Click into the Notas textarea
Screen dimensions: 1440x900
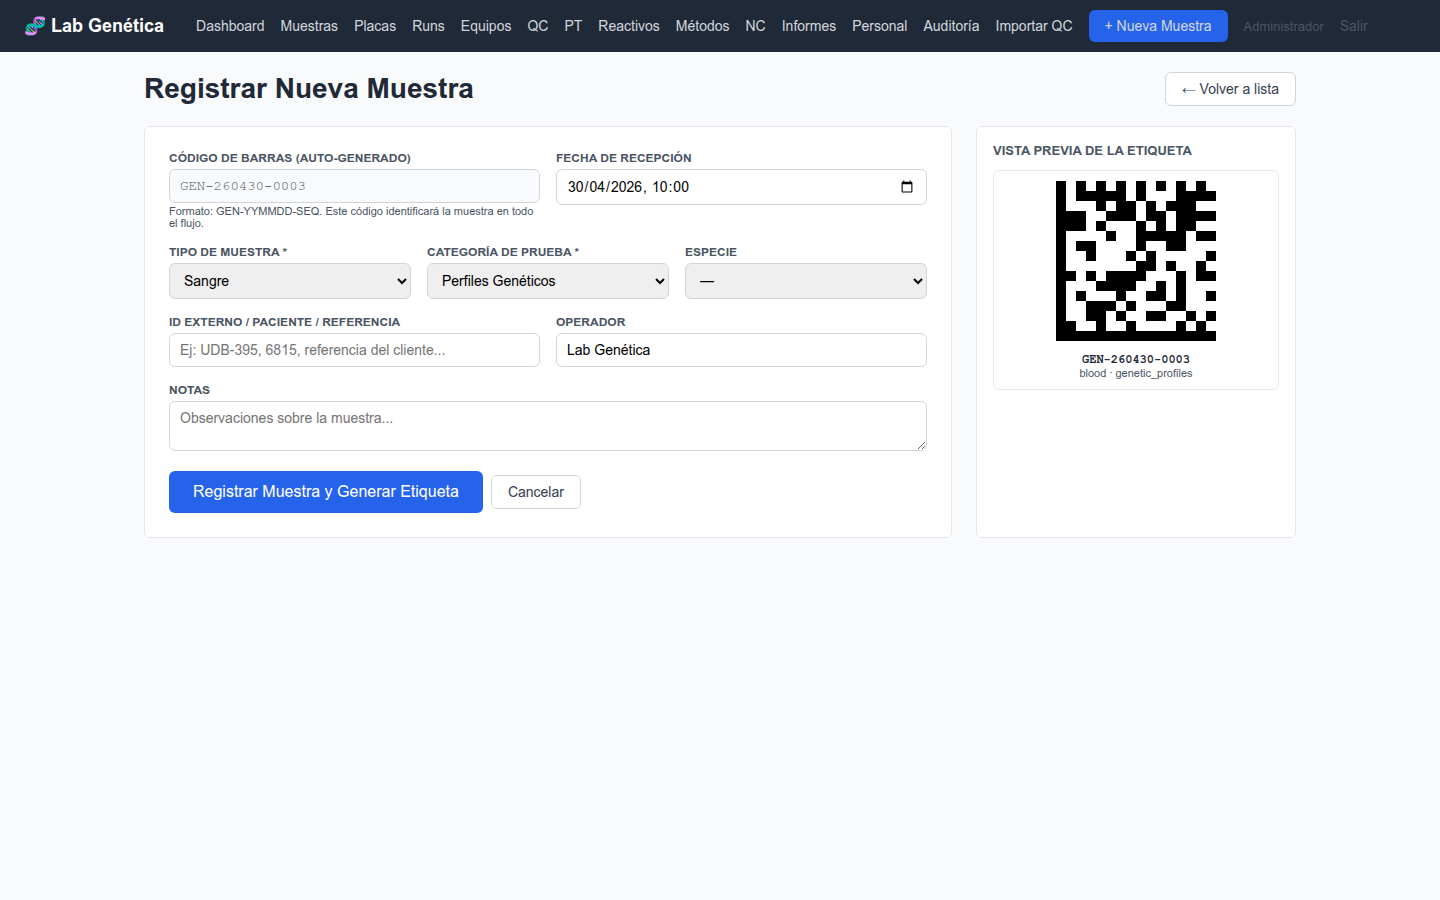coord(548,426)
